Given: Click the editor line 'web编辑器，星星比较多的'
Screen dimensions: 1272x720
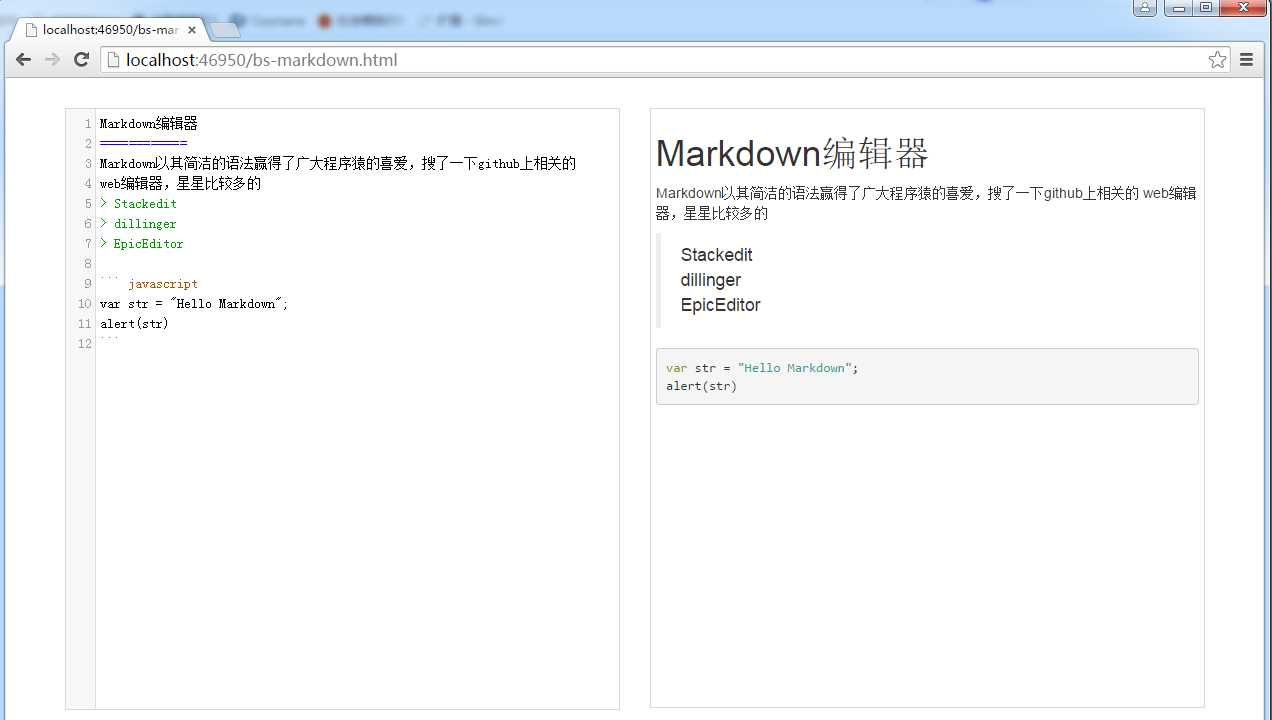Looking at the screenshot, I should point(180,184).
